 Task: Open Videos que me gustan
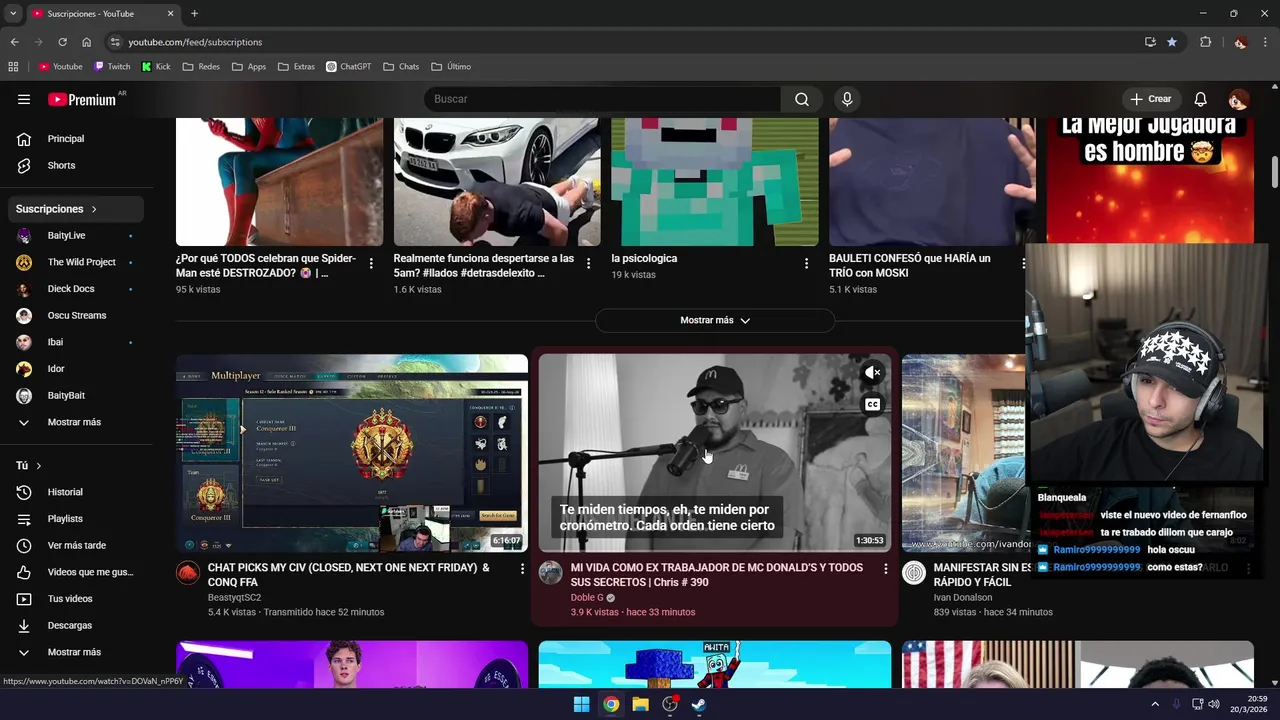click(x=78, y=572)
